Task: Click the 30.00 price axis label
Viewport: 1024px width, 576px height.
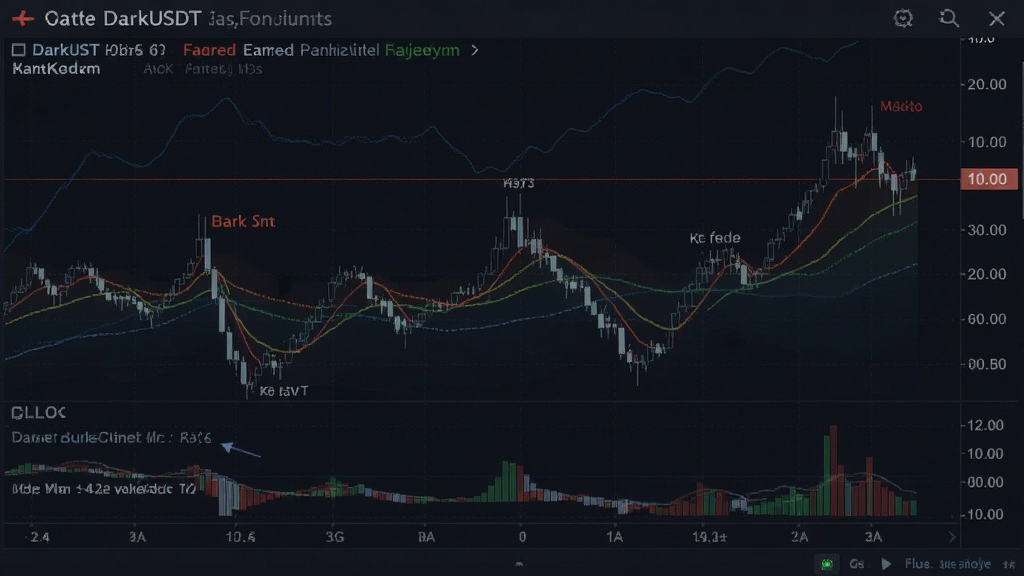Action: pos(987,230)
